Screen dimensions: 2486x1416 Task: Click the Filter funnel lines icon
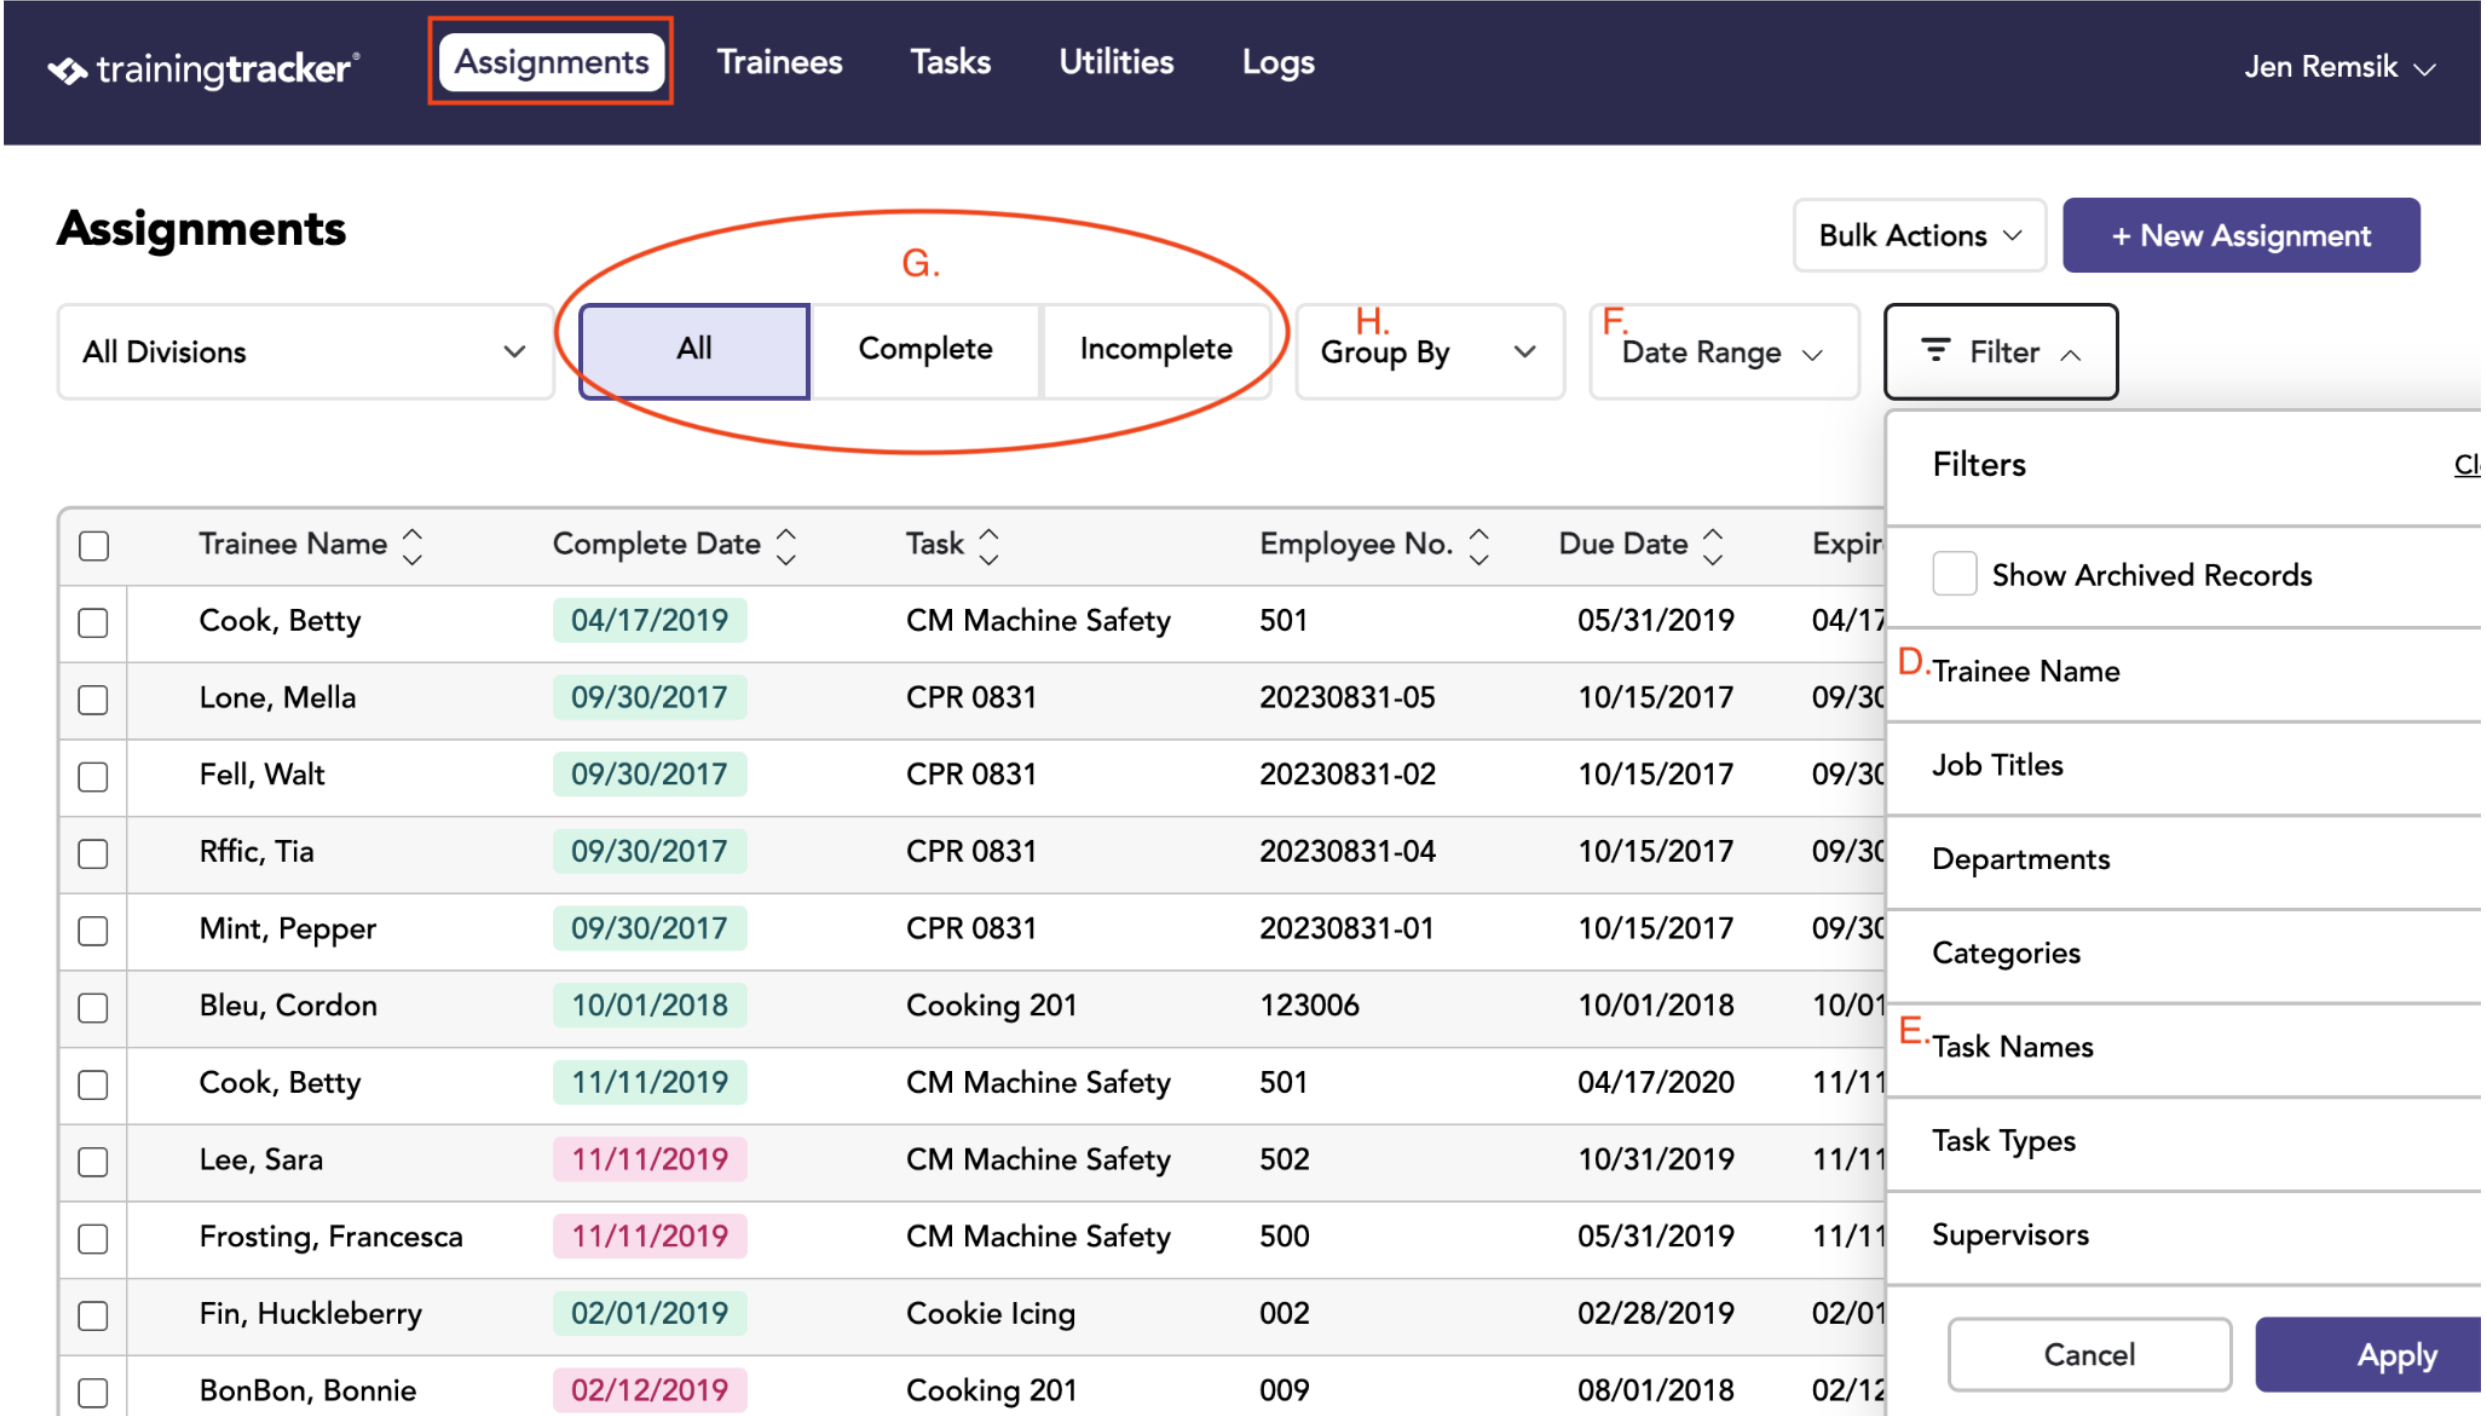pos(1935,350)
